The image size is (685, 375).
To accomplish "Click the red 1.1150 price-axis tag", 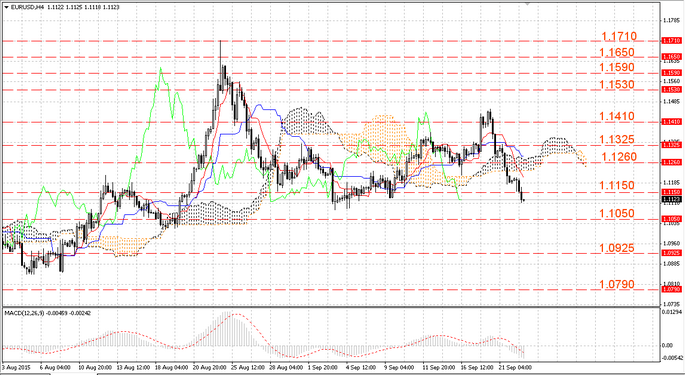I will pyautogui.click(x=671, y=192).
